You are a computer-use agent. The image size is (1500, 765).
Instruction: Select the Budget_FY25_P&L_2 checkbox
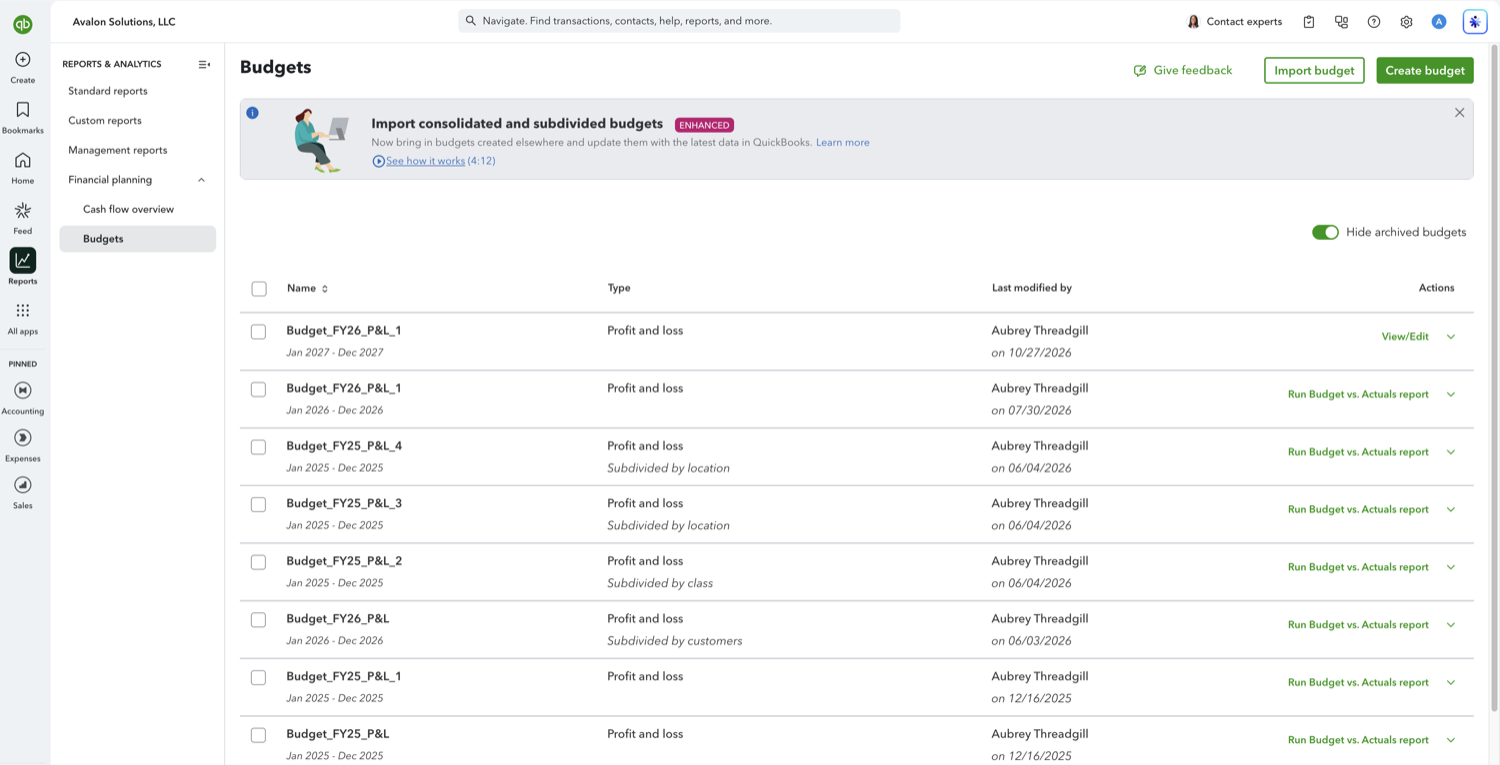pos(259,563)
